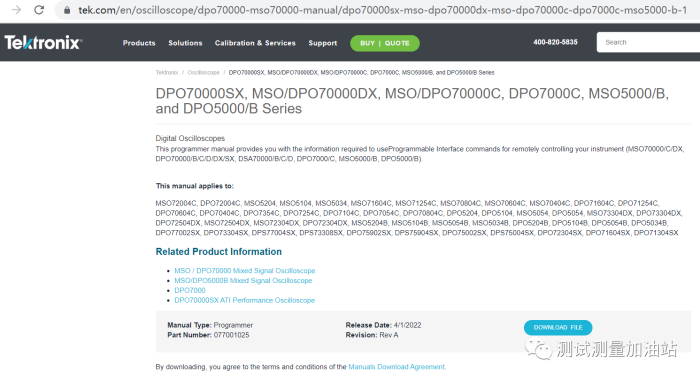
Task: Open the DPO7000 product link
Action: click(x=190, y=290)
